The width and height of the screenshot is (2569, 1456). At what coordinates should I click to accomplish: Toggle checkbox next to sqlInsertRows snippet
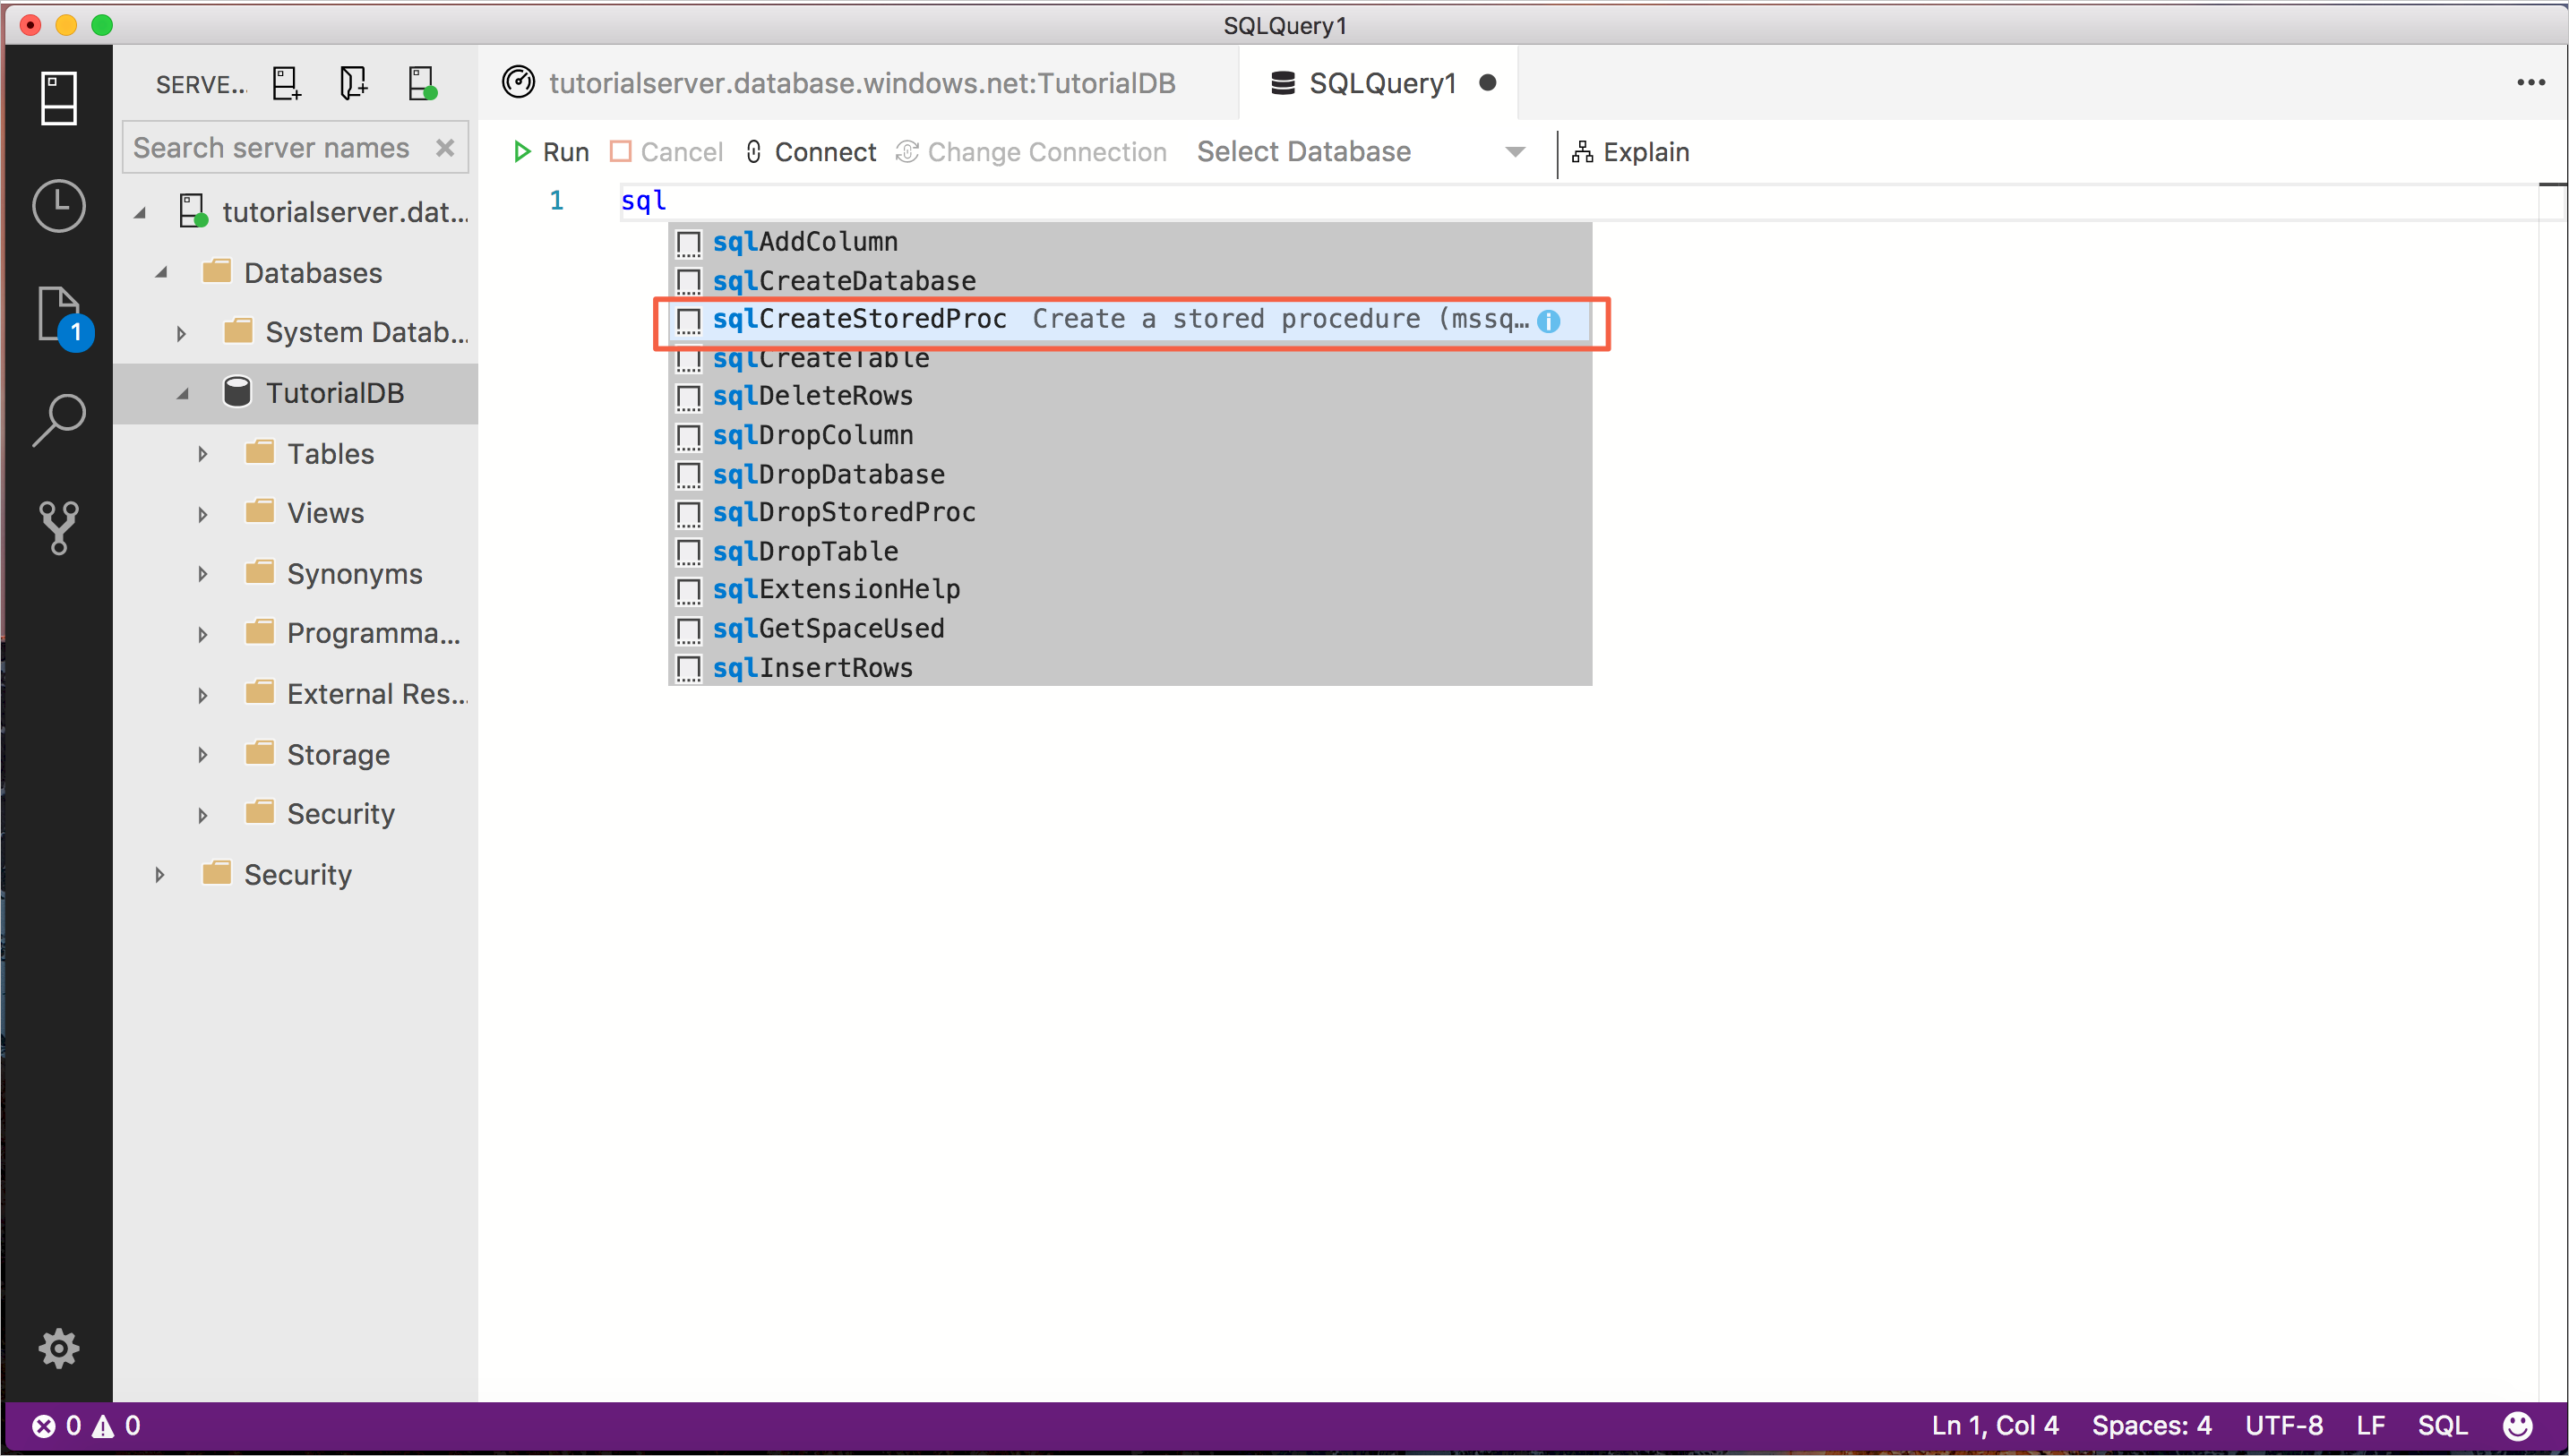coord(688,667)
